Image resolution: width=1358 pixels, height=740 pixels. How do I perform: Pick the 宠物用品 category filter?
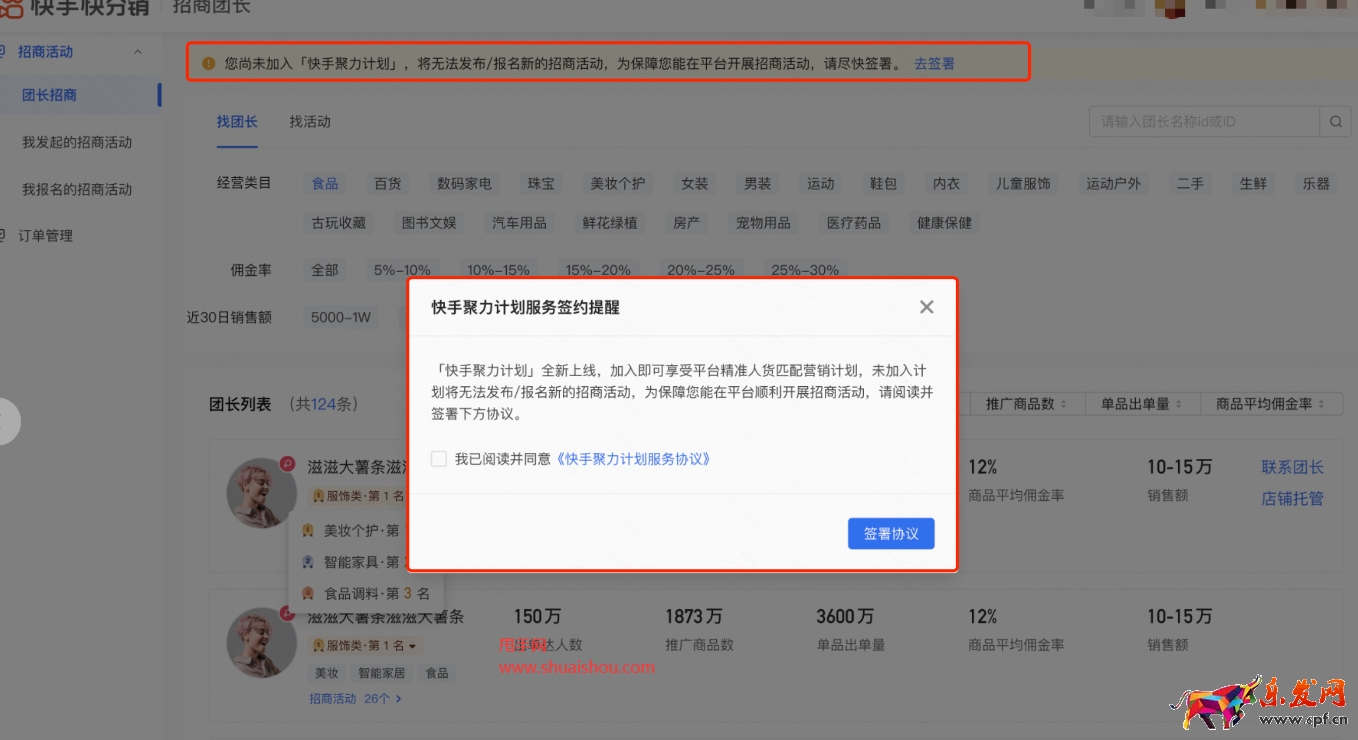pyautogui.click(x=763, y=223)
